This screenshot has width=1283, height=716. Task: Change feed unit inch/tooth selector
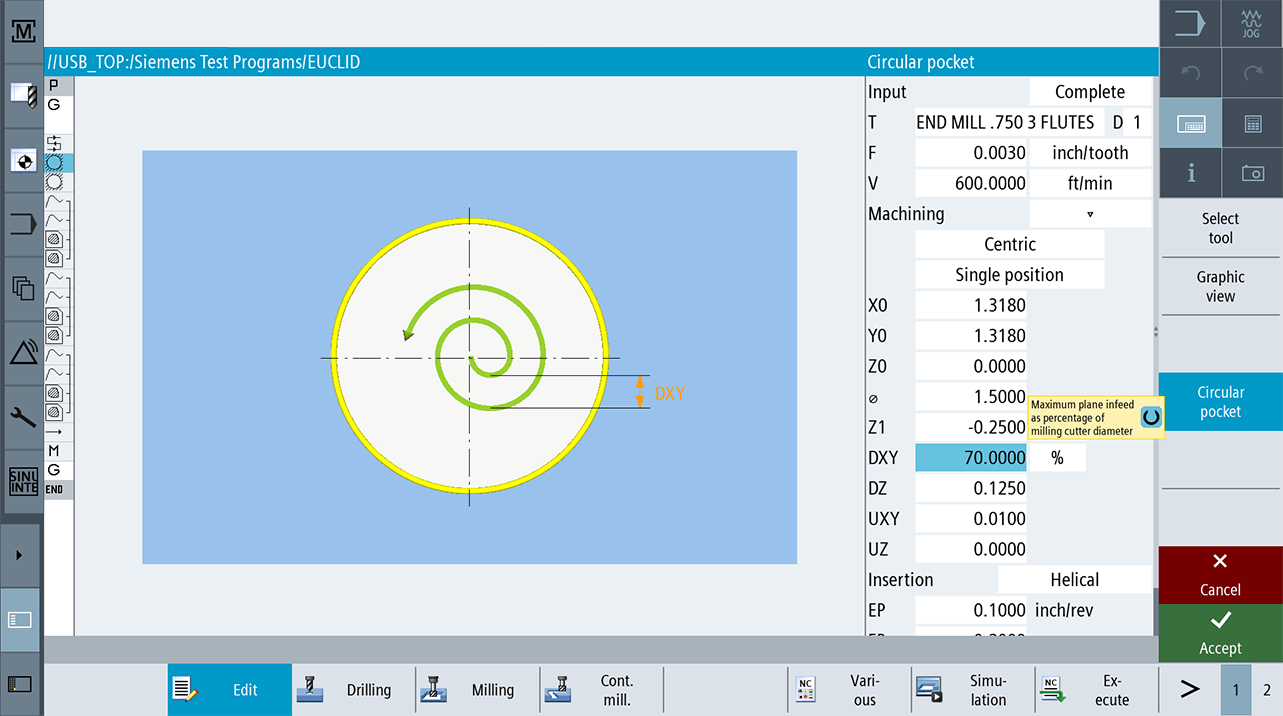(1090, 153)
